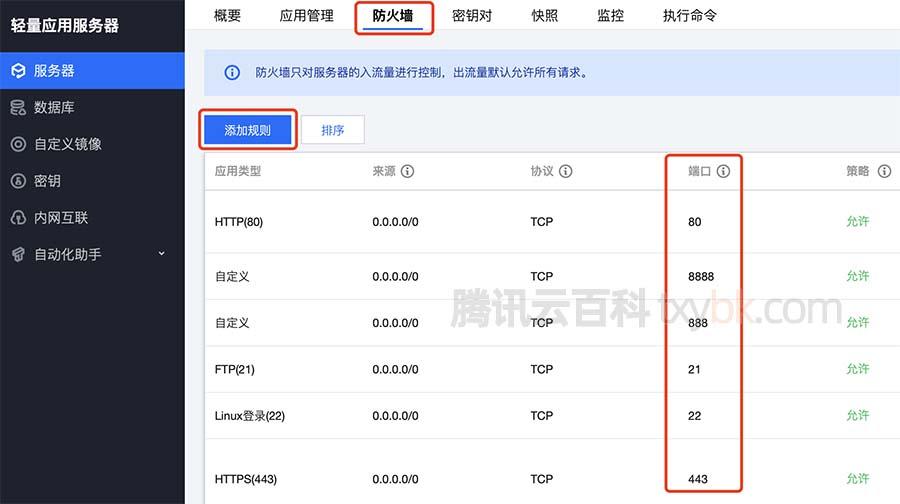
Task: Click the 服务器 cube icon in sidebar
Action: (18, 71)
